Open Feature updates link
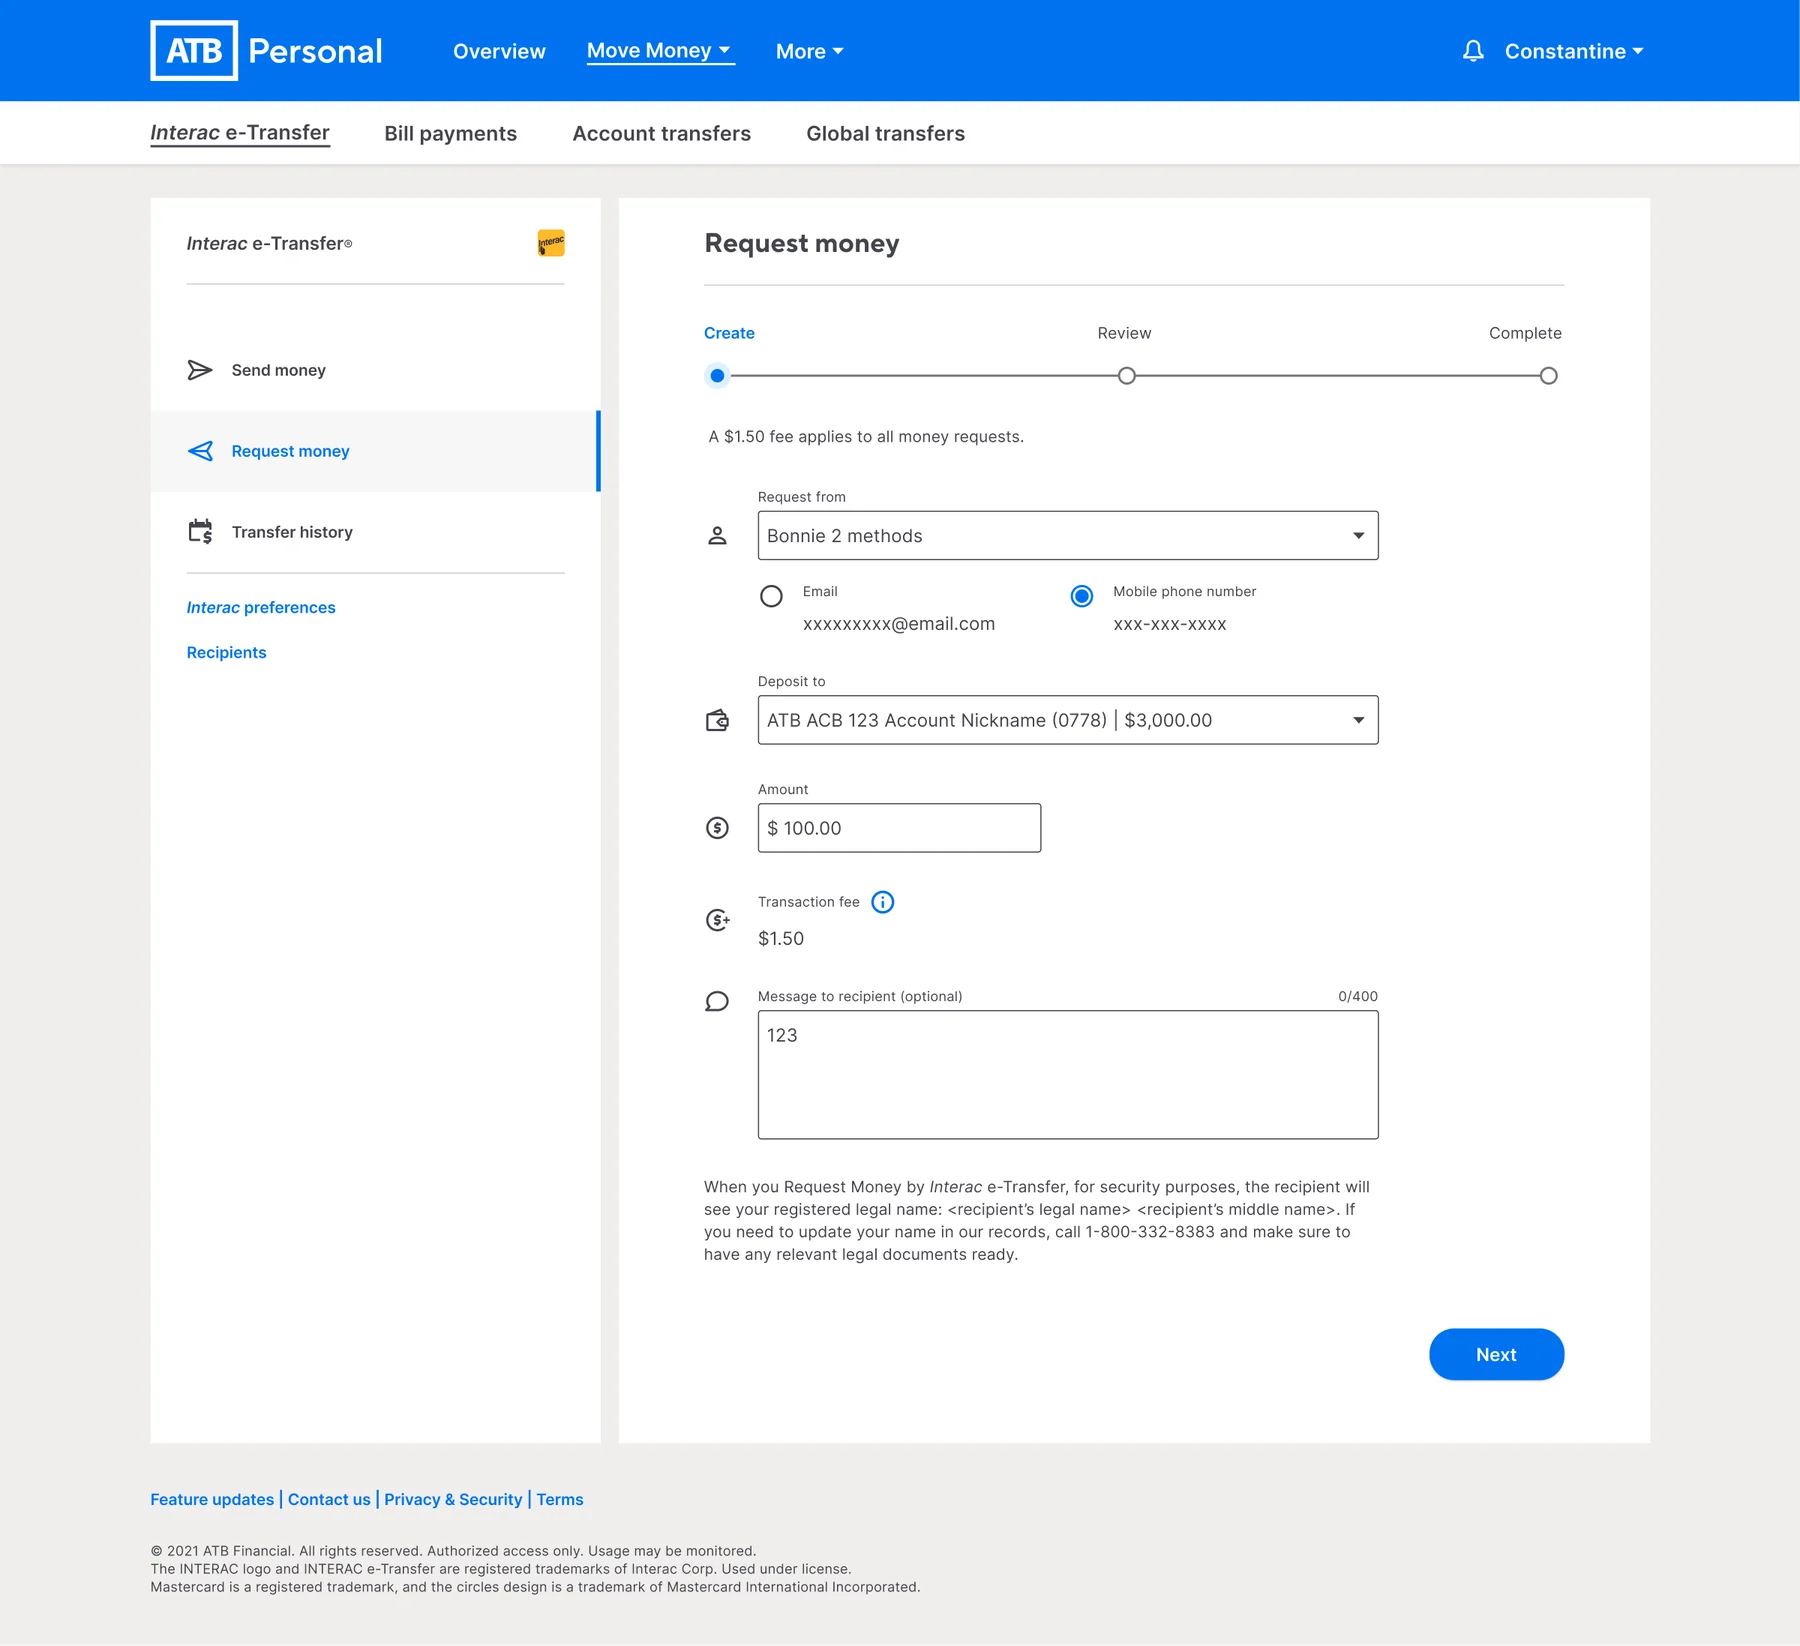The image size is (1800, 1646). (212, 1499)
